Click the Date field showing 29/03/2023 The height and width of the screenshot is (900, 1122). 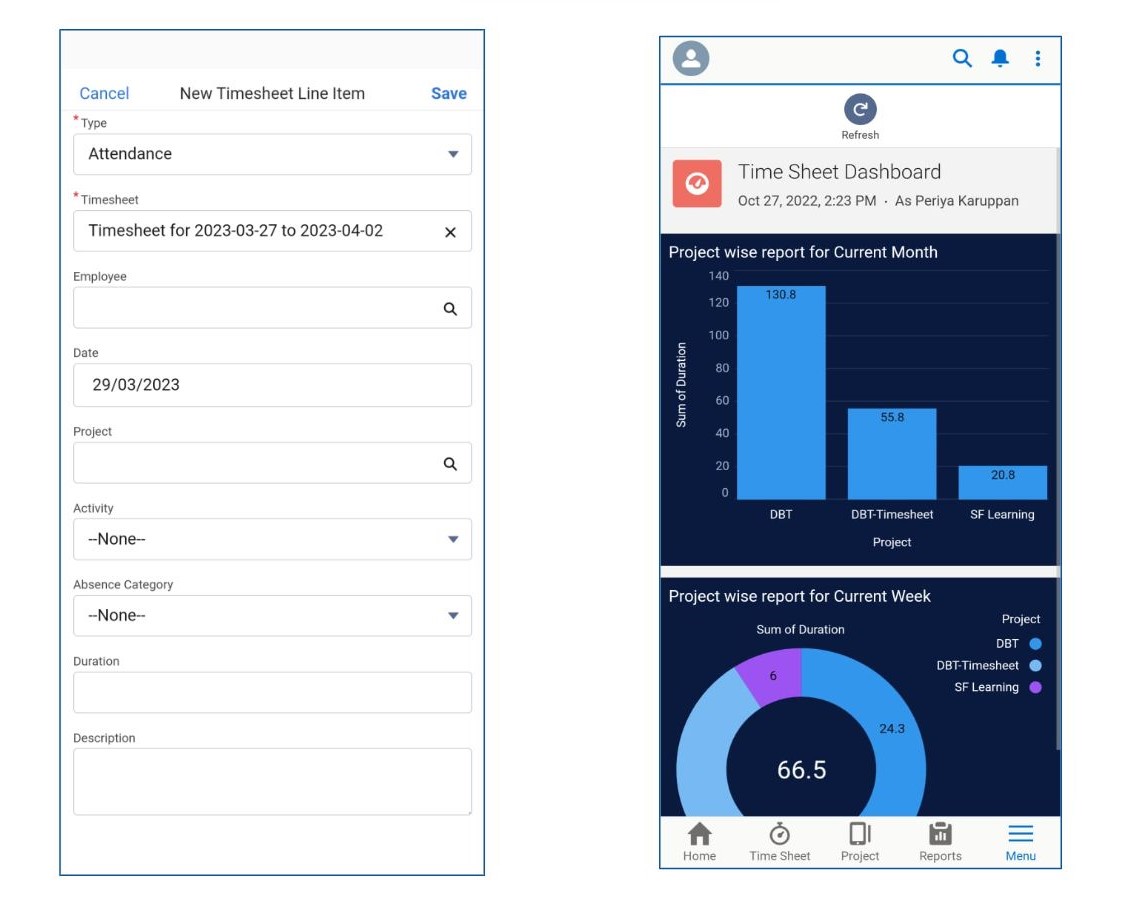coord(272,385)
